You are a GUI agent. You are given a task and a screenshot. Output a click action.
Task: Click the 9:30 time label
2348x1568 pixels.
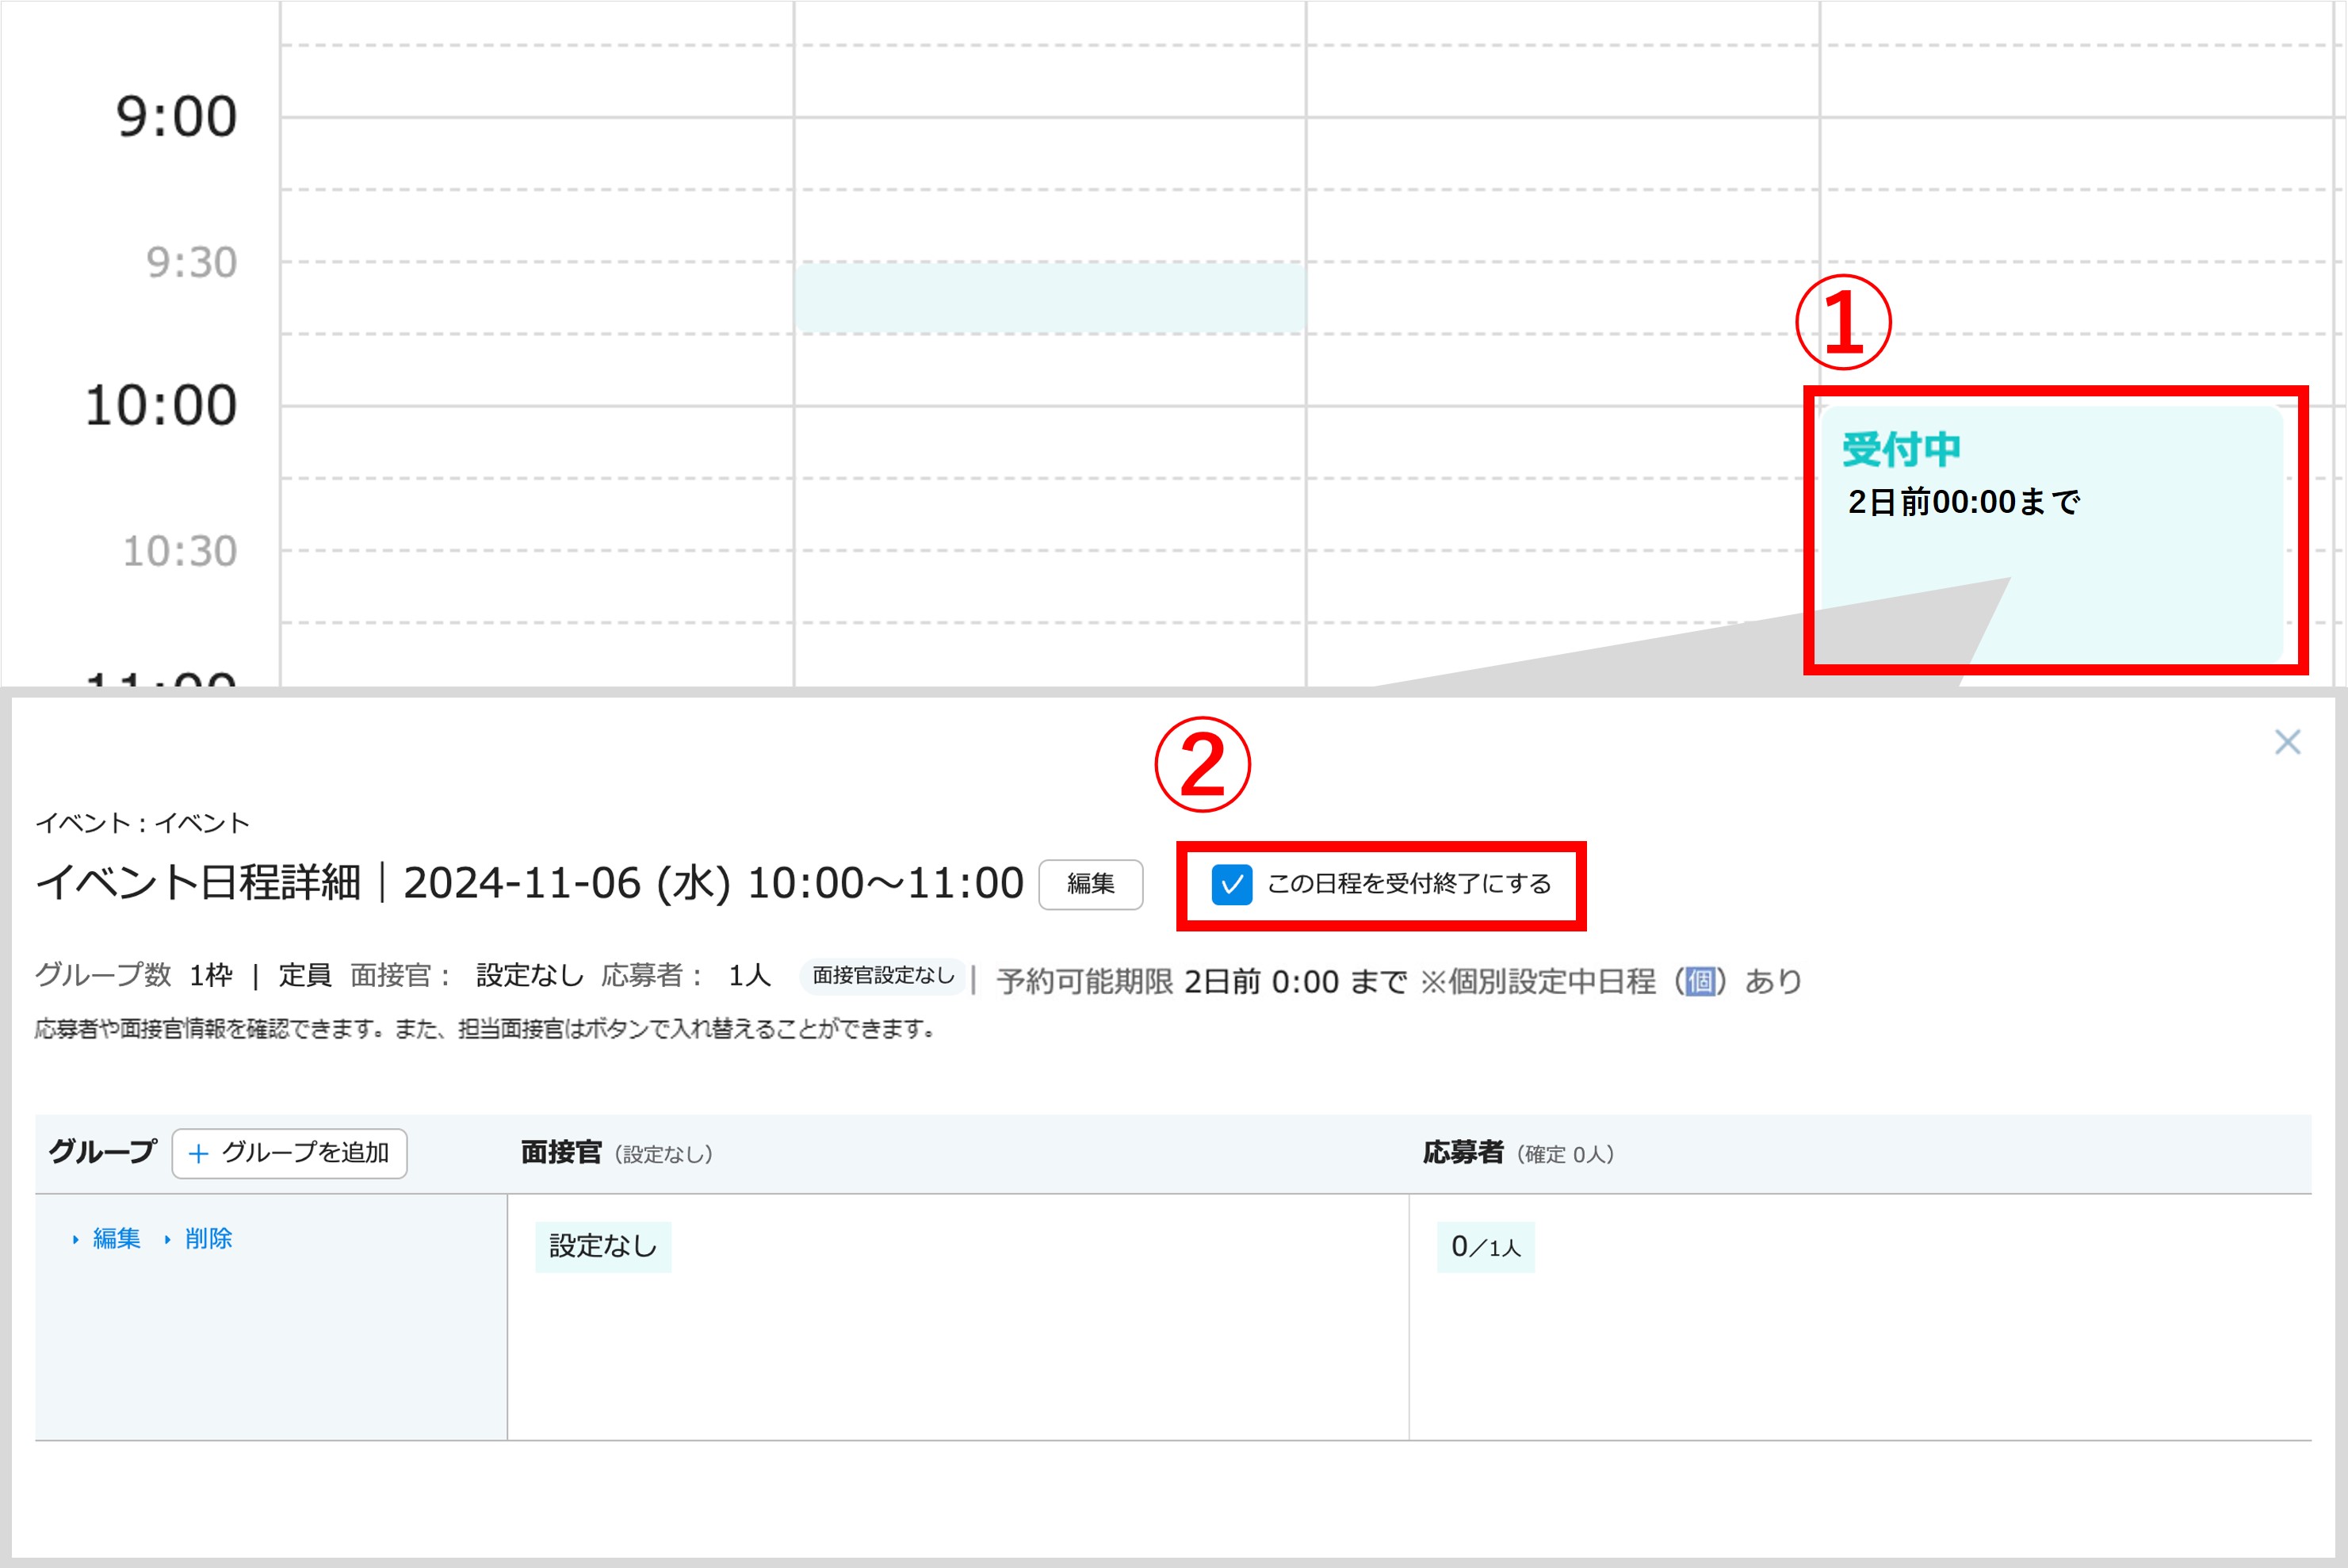tap(191, 263)
